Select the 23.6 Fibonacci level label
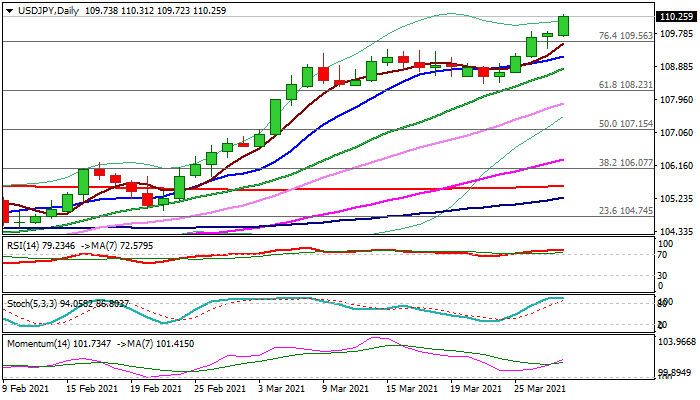This screenshot has height=400, width=700. (625, 211)
